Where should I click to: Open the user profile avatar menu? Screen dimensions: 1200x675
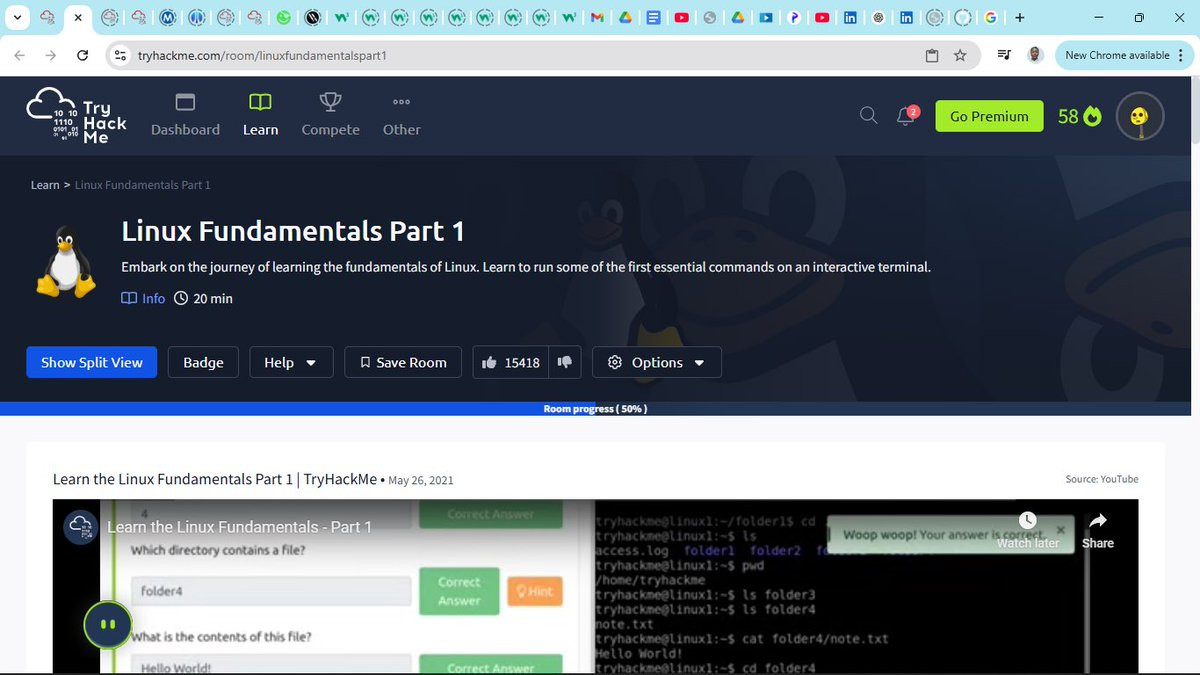pyautogui.click(x=1140, y=116)
